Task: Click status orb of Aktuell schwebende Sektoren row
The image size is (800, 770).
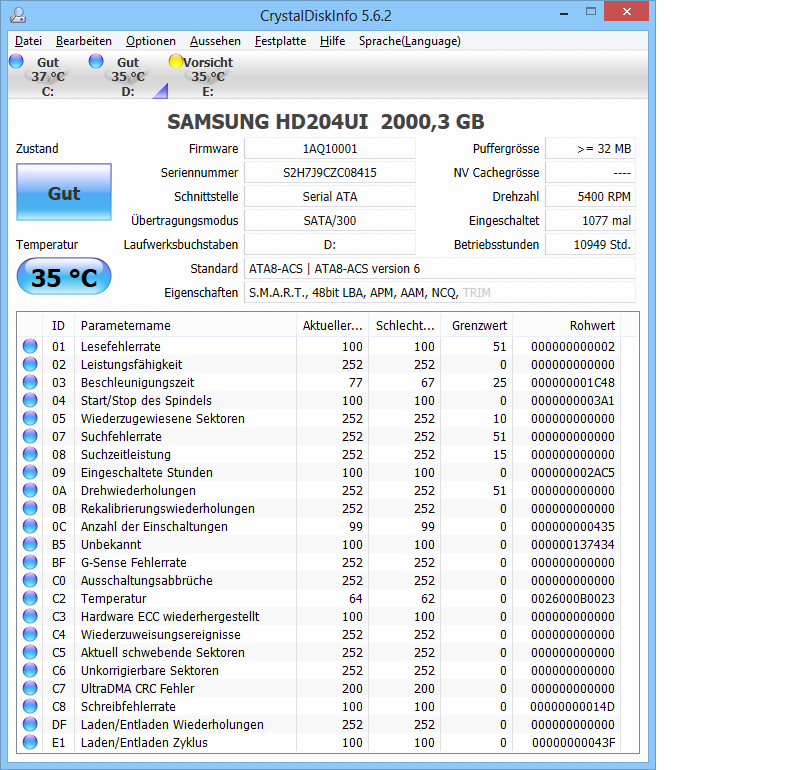Action: point(30,652)
